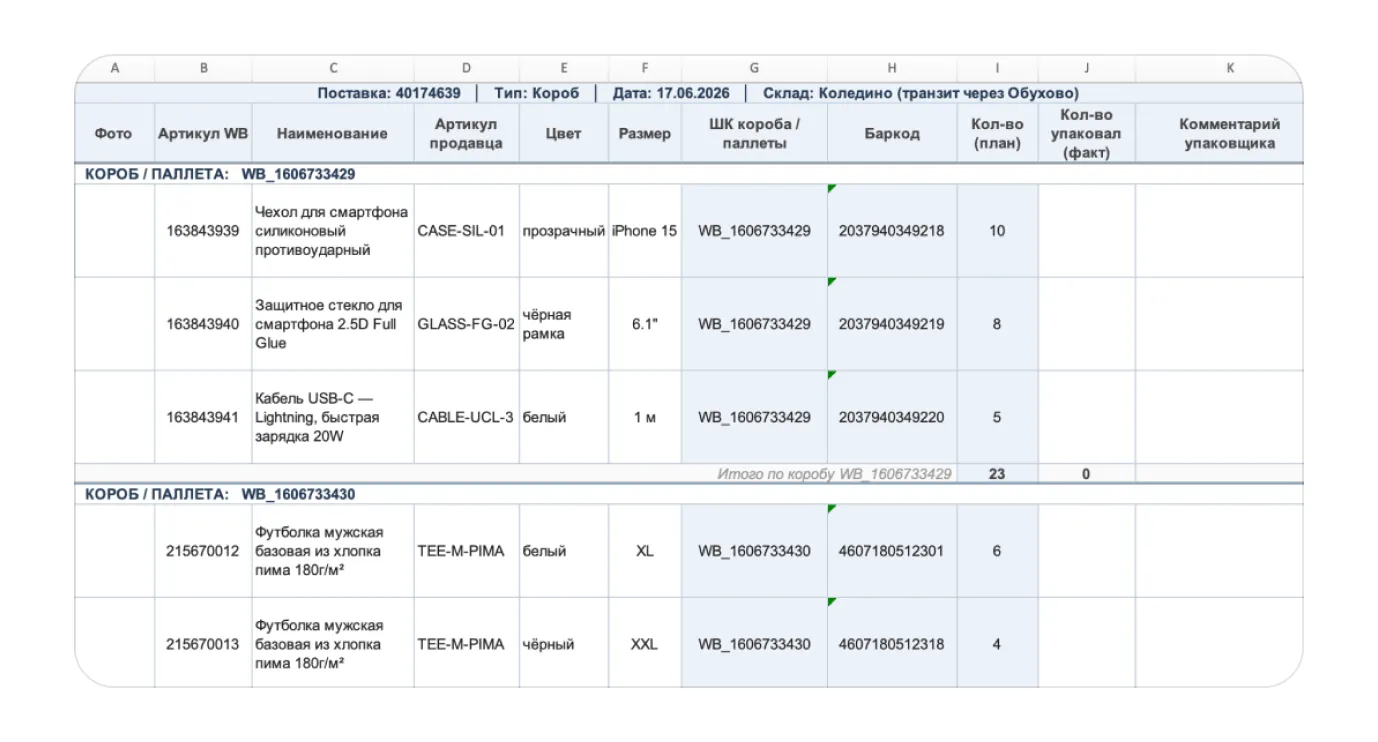Screen dimensions: 1378x742
Task: Select WB article cell 163843939
Action: 204,231
